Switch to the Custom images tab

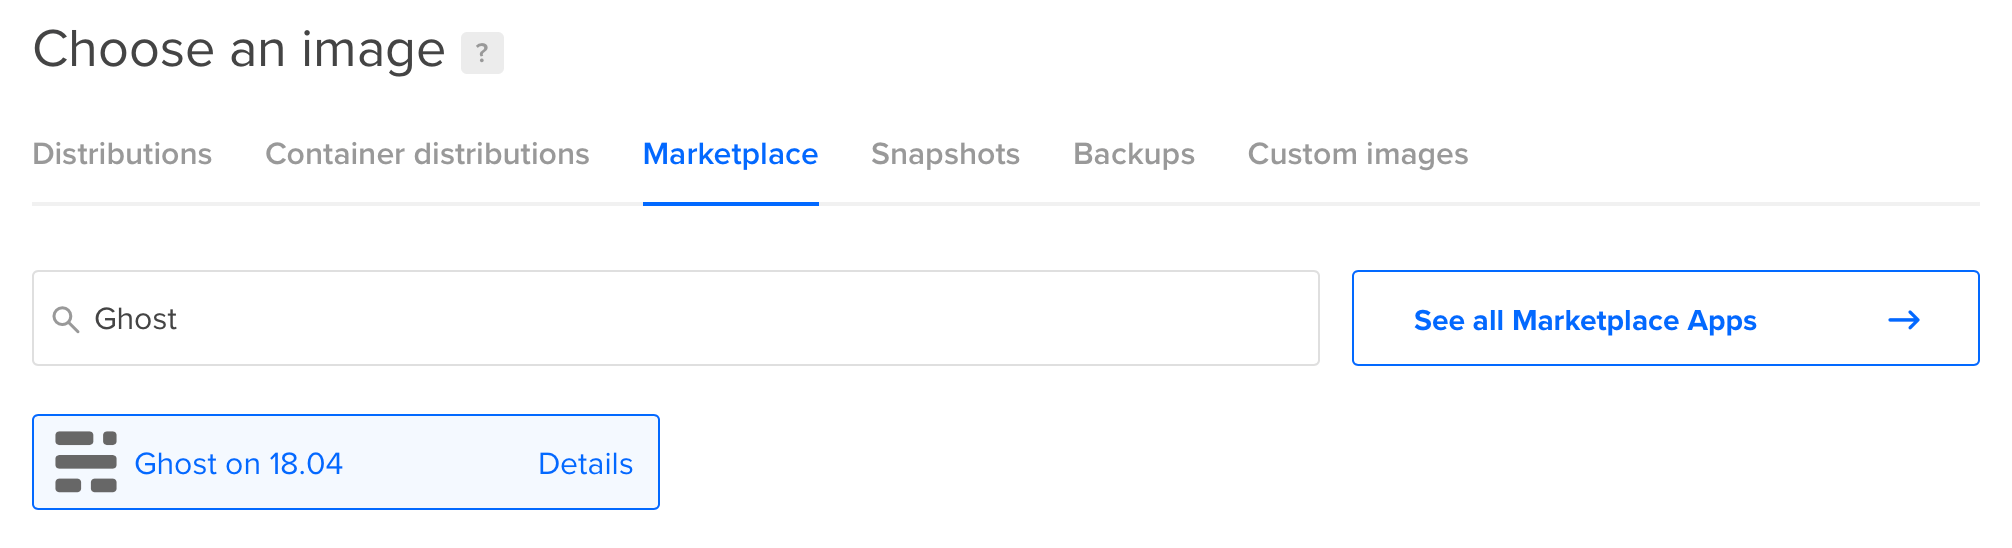[1358, 154]
